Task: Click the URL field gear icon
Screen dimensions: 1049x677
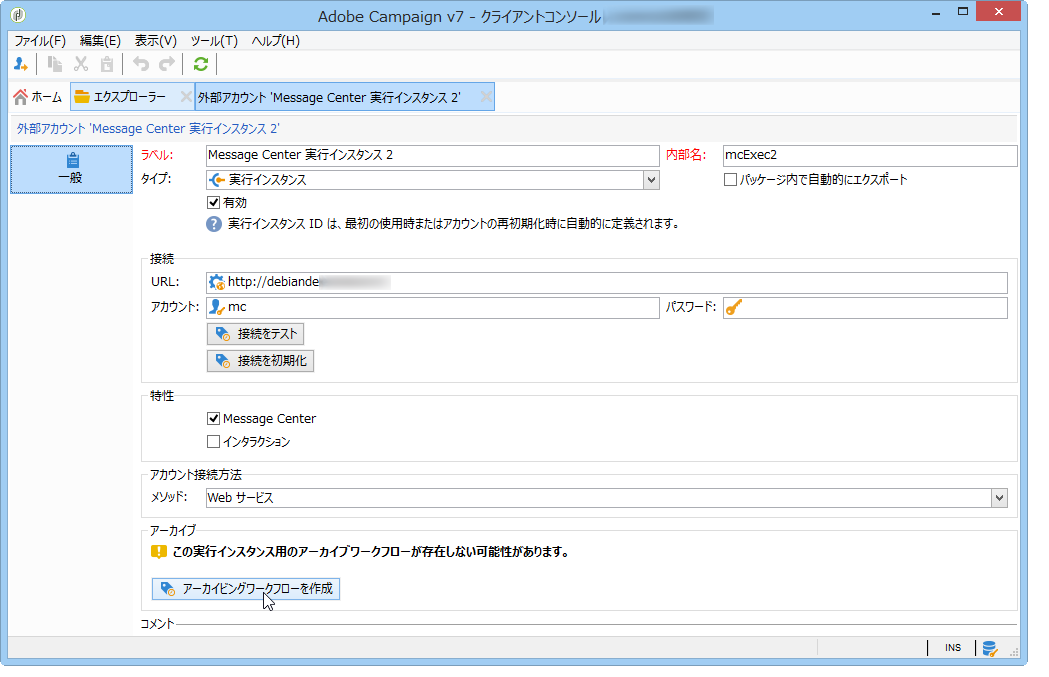Action: tap(216, 282)
